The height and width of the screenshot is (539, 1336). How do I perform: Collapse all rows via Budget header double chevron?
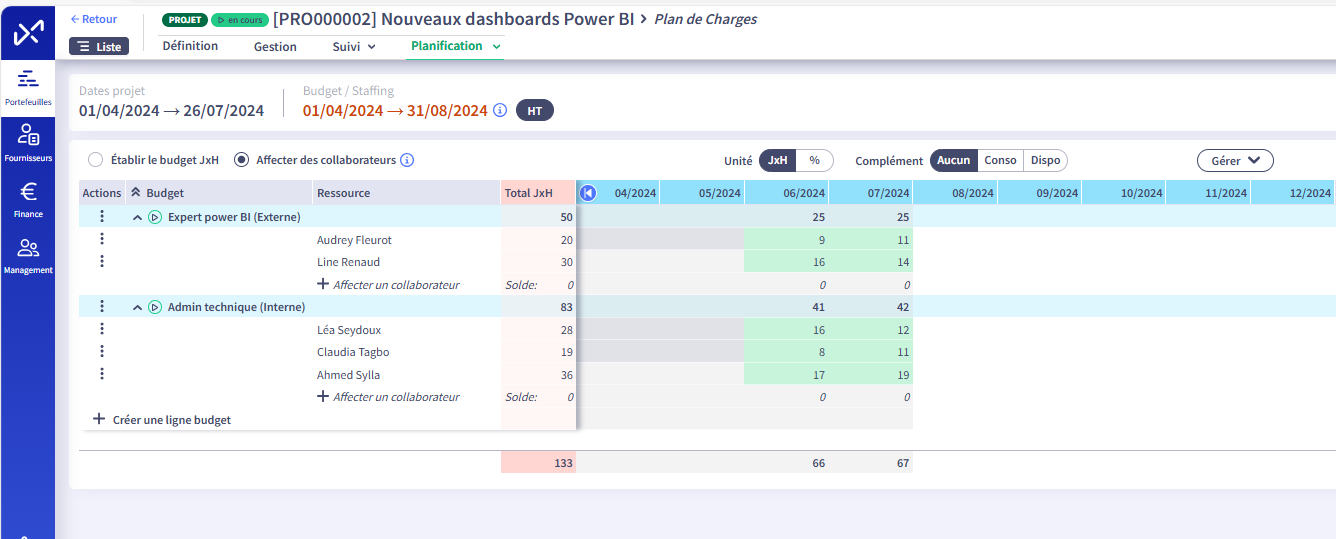pos(135,193)
